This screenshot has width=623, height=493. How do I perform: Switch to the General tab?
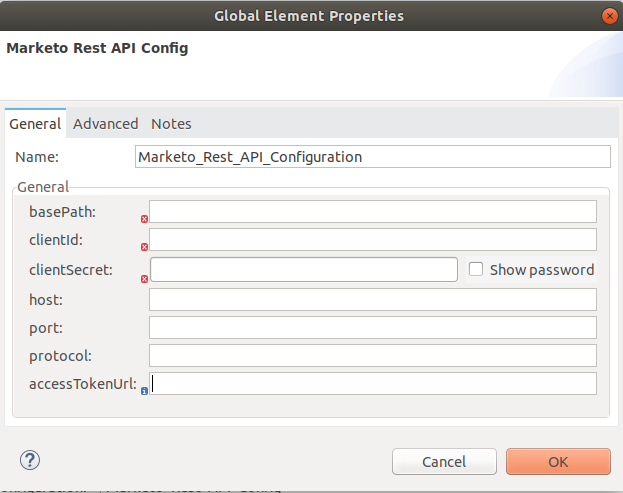(x=35, y=124)
